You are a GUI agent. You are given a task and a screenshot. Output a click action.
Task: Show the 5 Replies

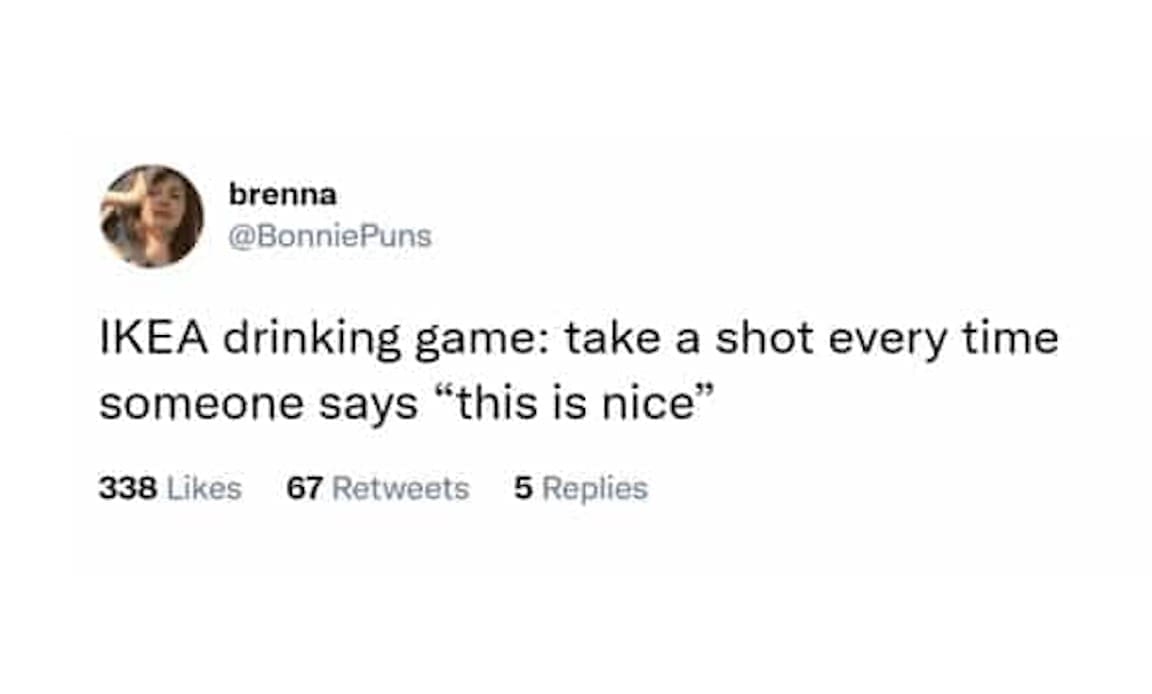click(580, 489)
